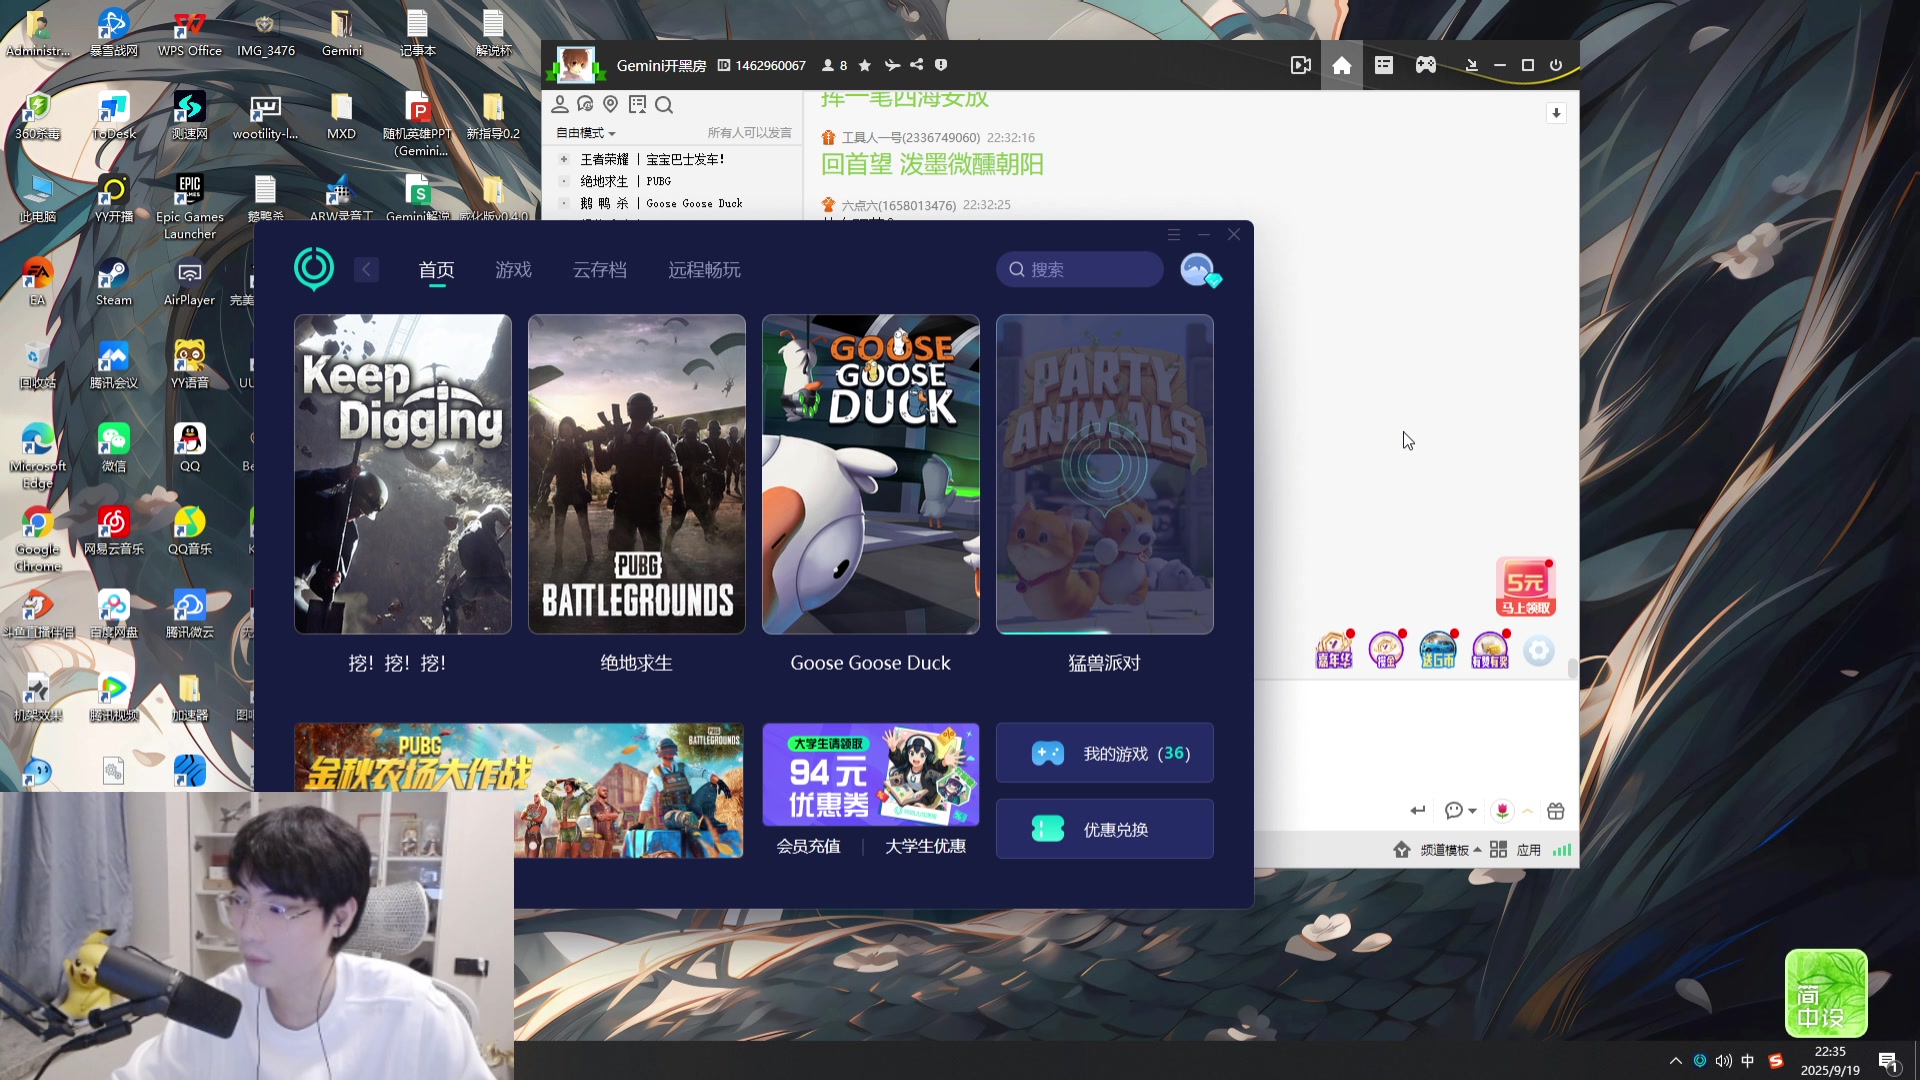1920x1080 pixels.
Task: Open the 云存档 tab
Action: coord(600,270)
